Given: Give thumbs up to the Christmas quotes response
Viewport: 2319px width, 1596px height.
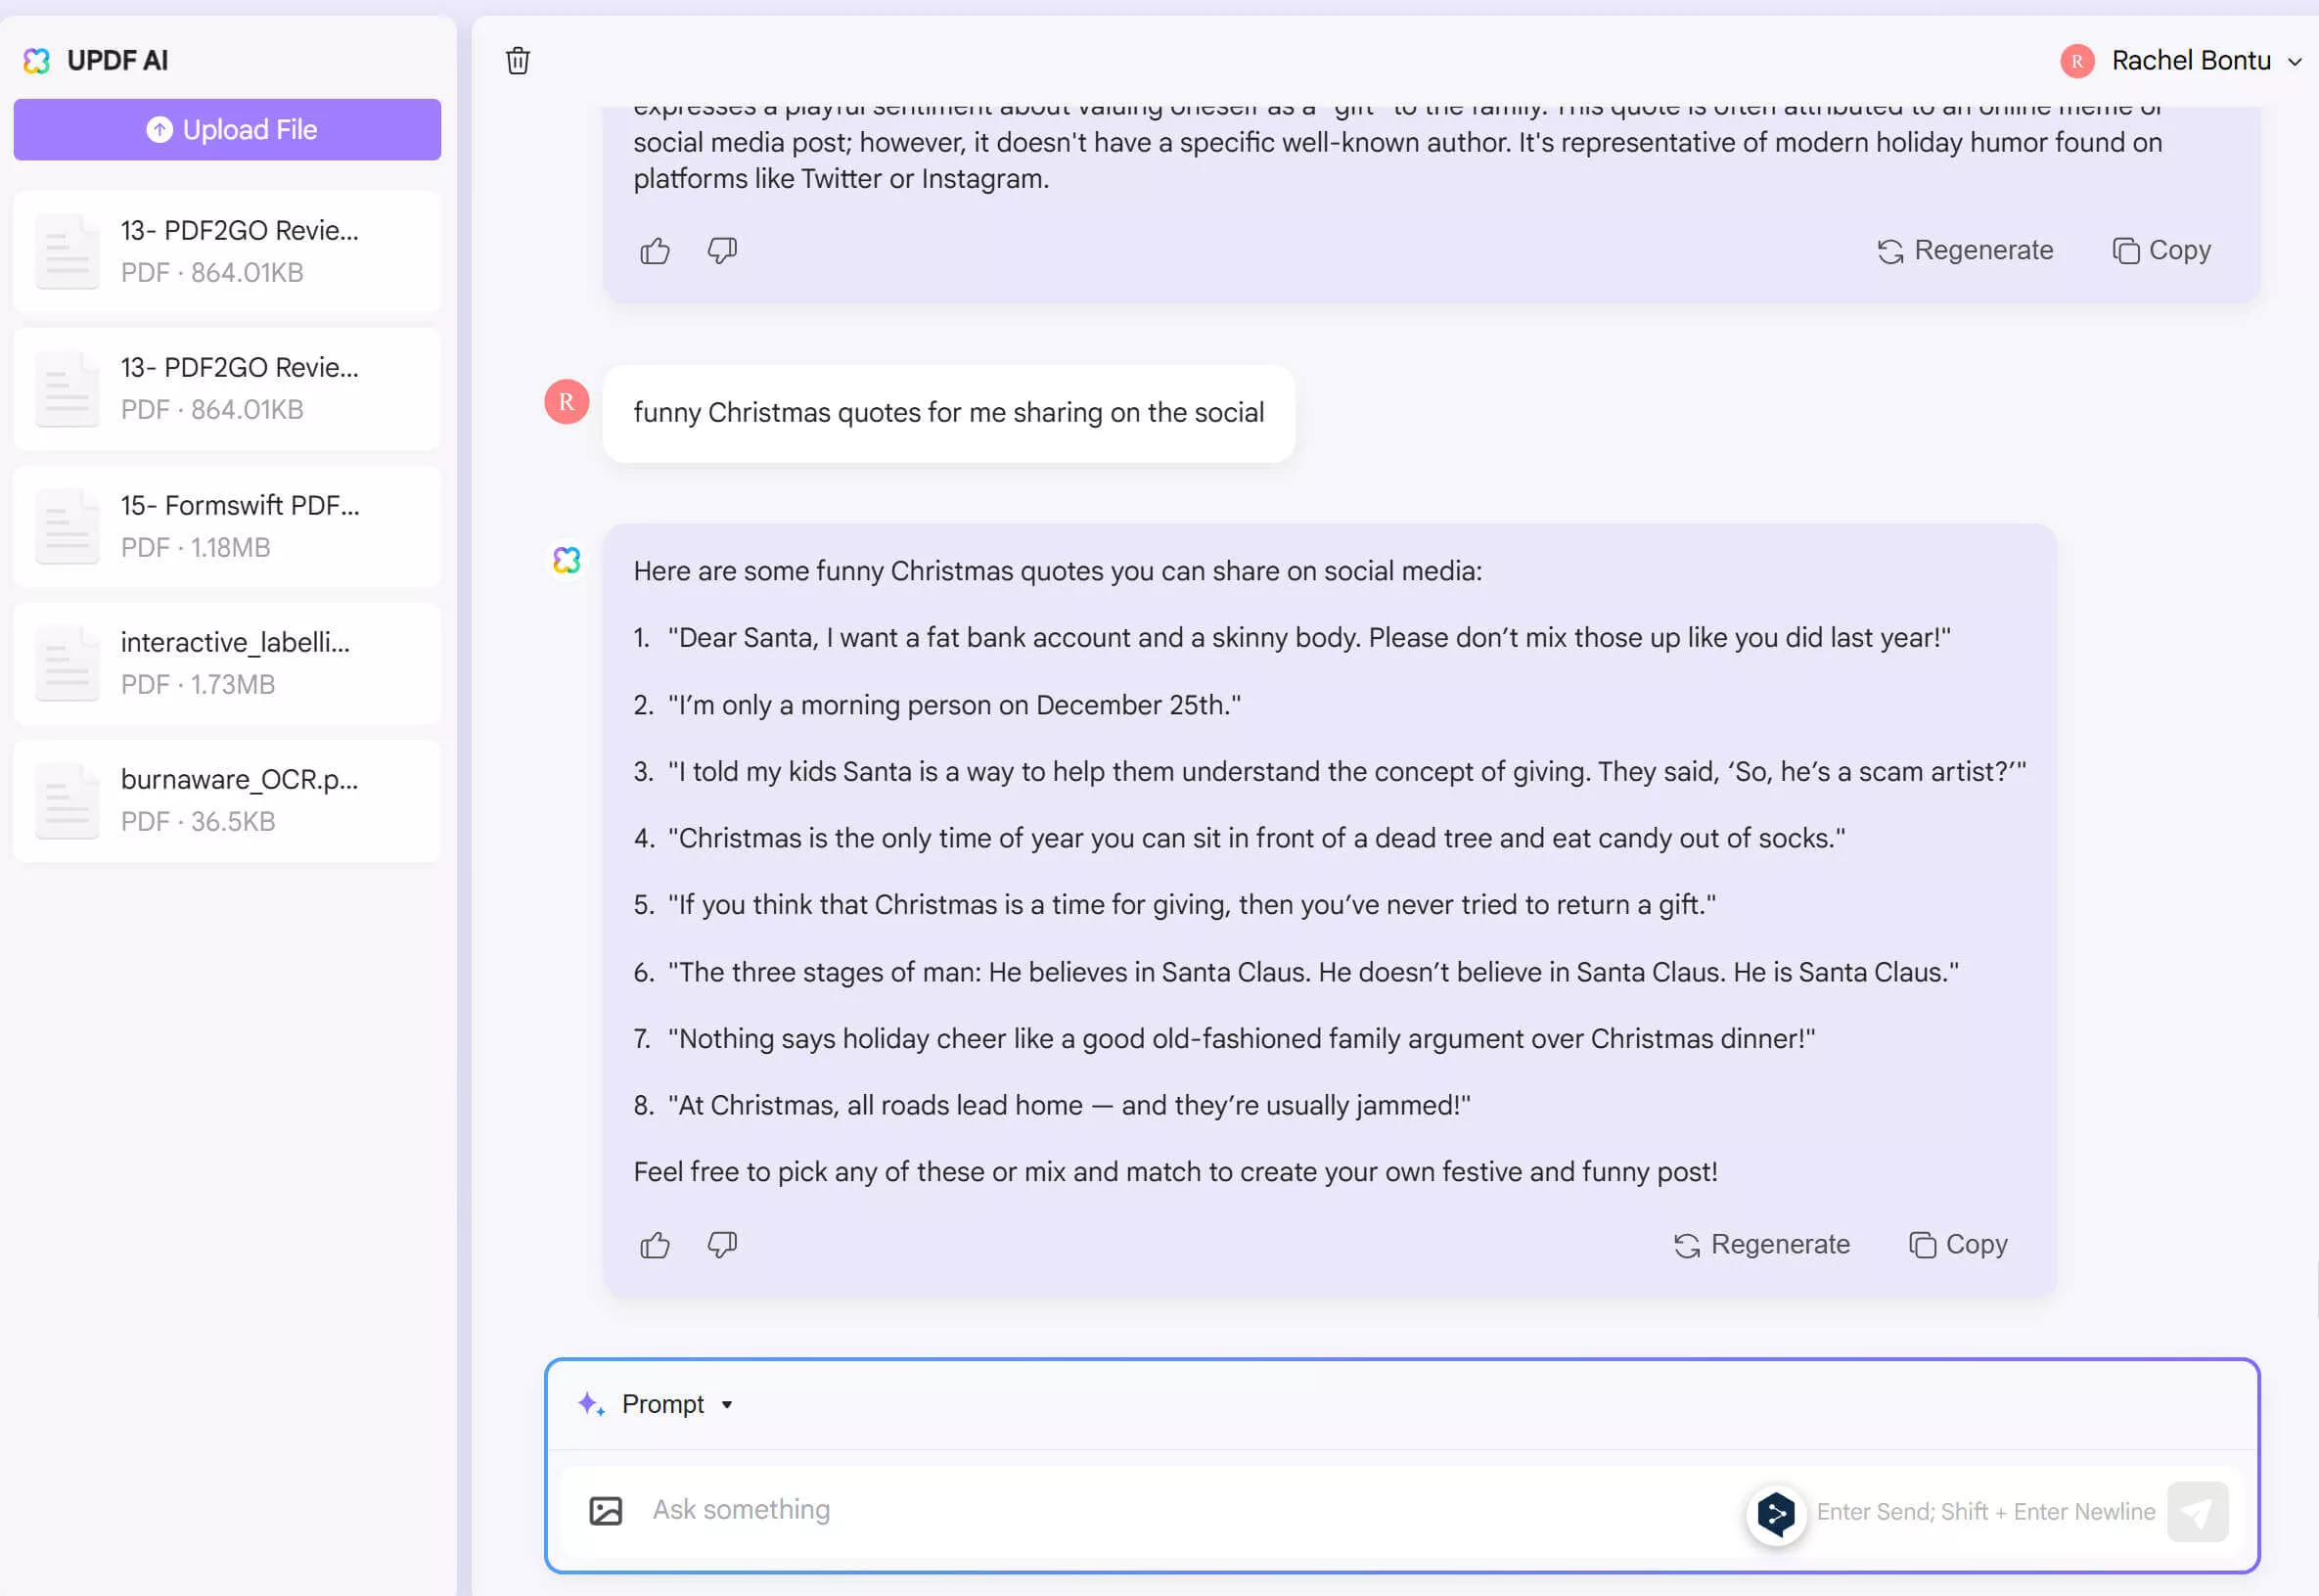Looking at the screenshot, I should pyautogui.click(x=654, y=1244).
